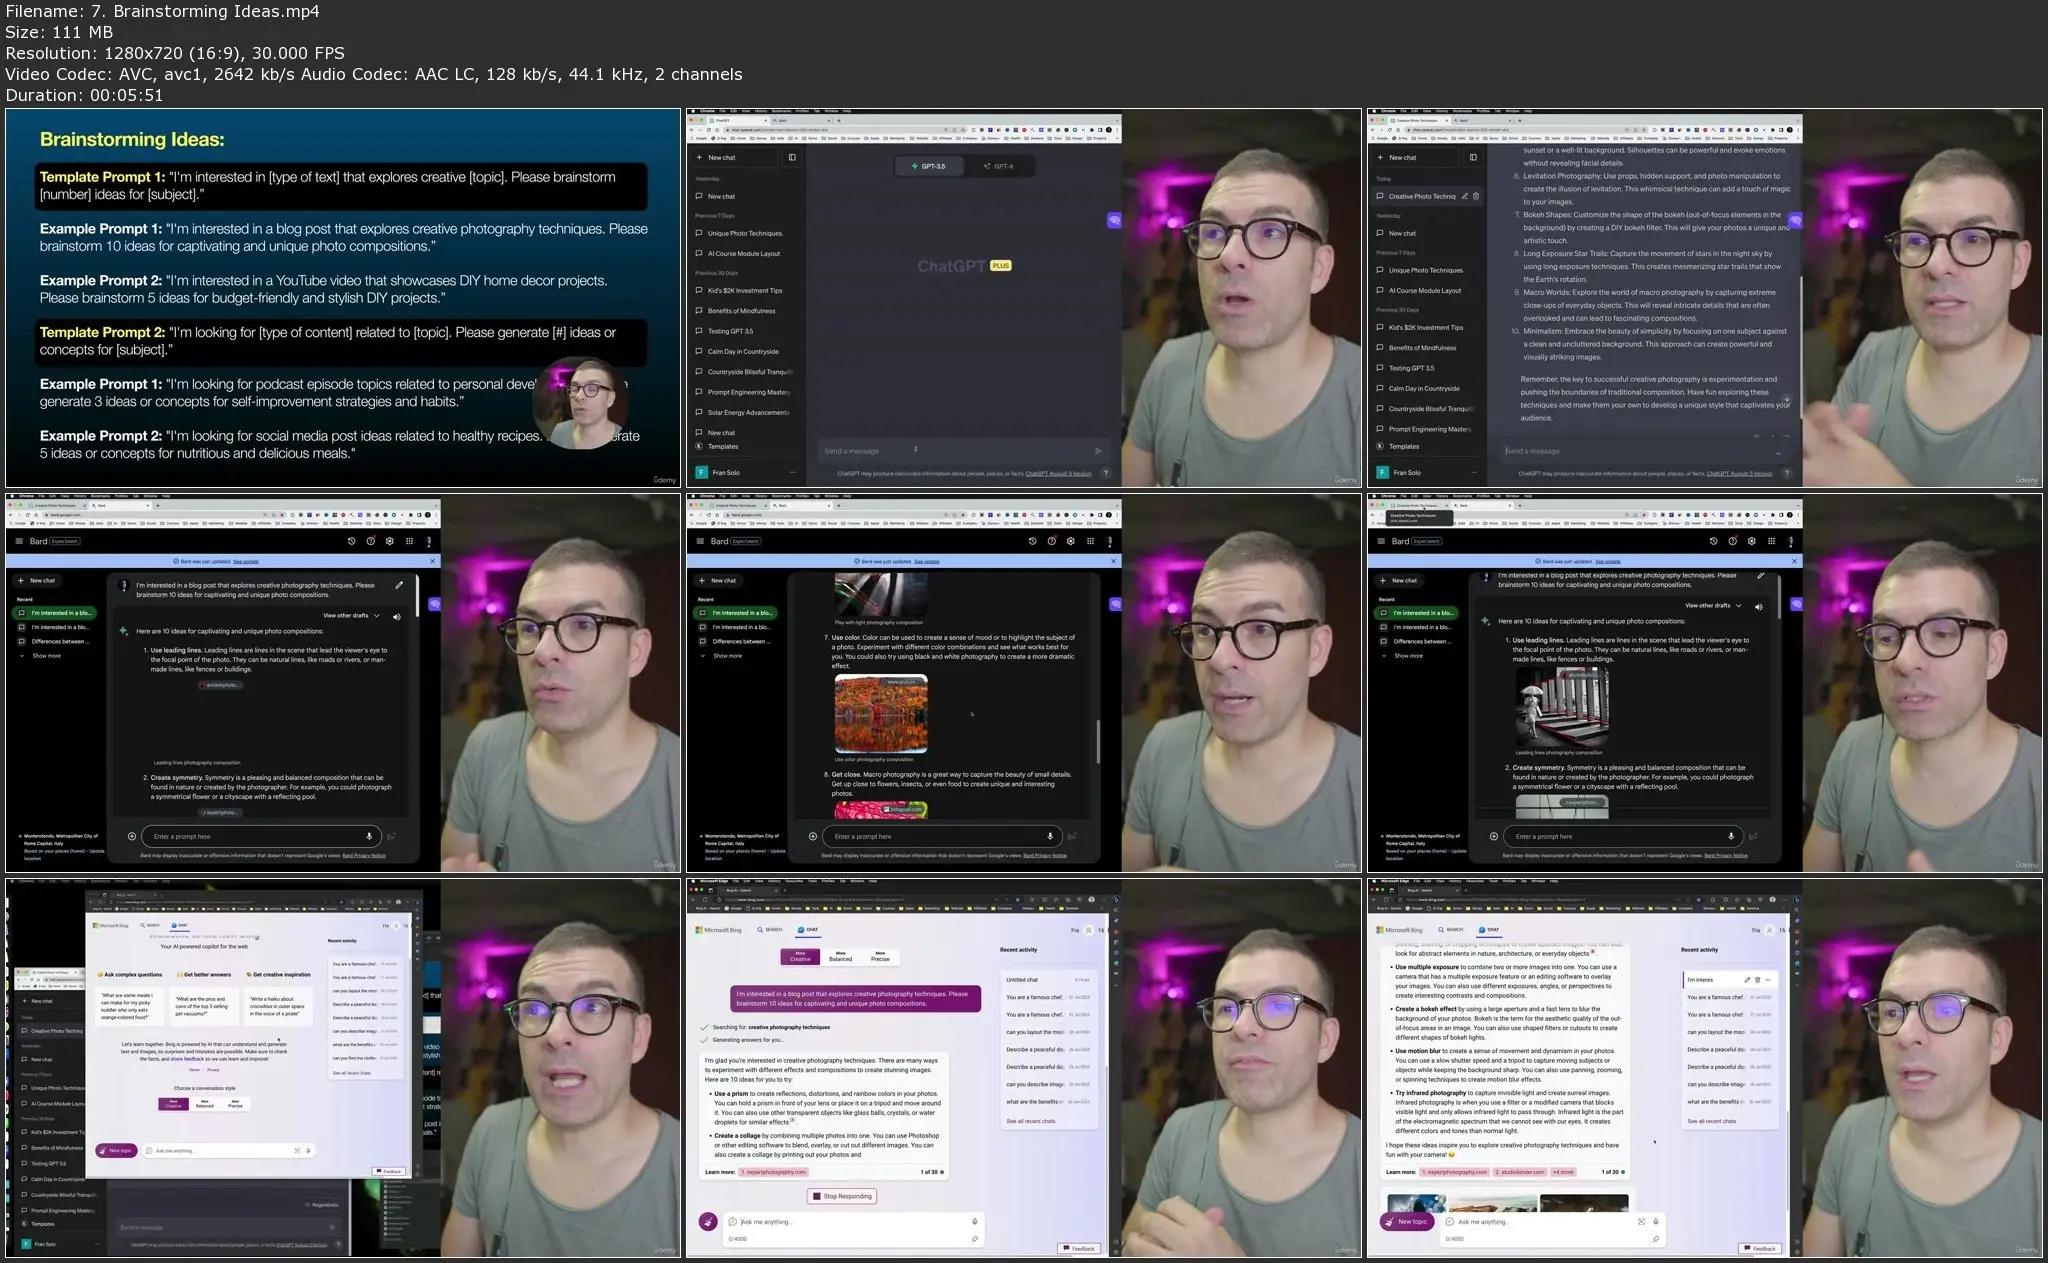
Task: Open +4 more sources in Bing response
Action: coord(1563,1172)
